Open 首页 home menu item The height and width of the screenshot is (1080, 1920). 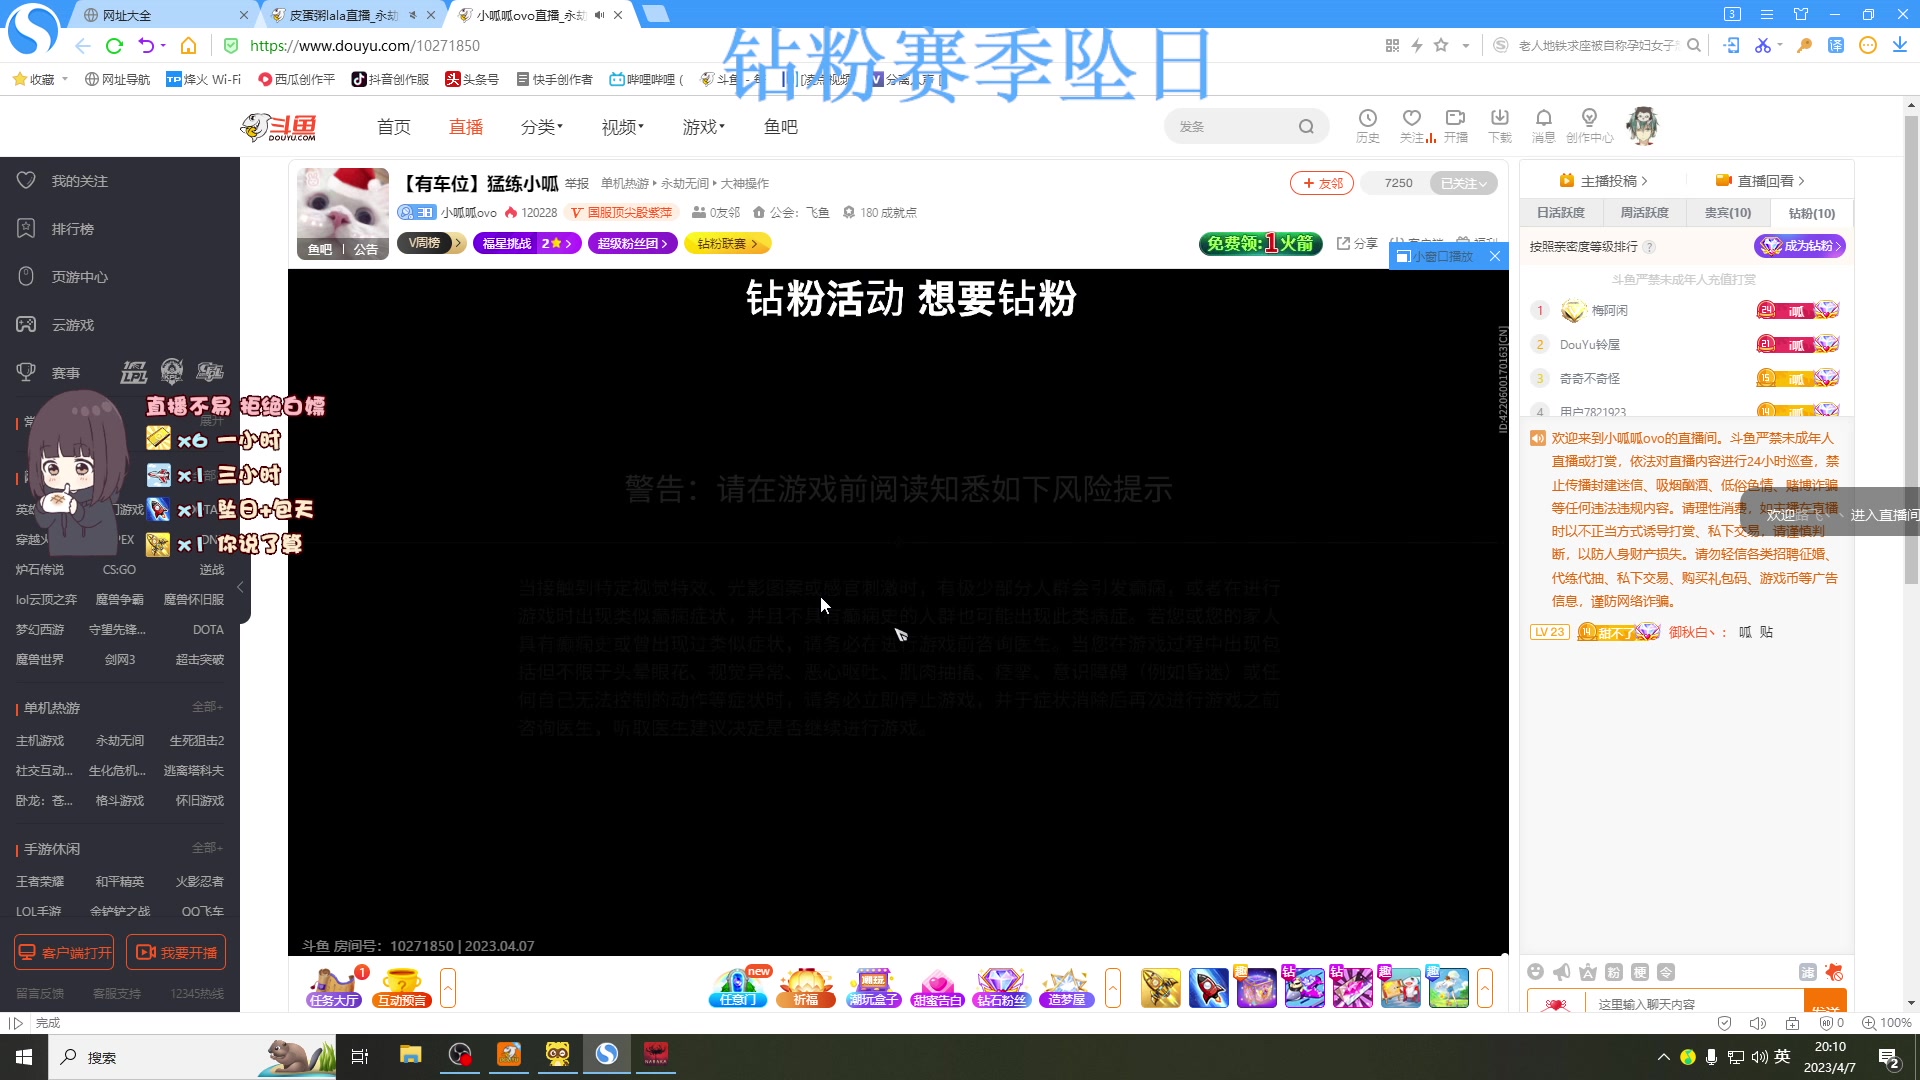tap(394, 127)
